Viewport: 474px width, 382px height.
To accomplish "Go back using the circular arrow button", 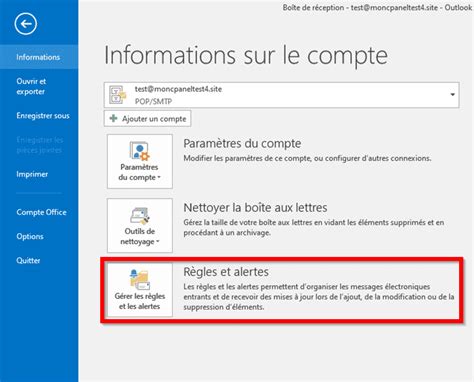I will tap(26, 24).
